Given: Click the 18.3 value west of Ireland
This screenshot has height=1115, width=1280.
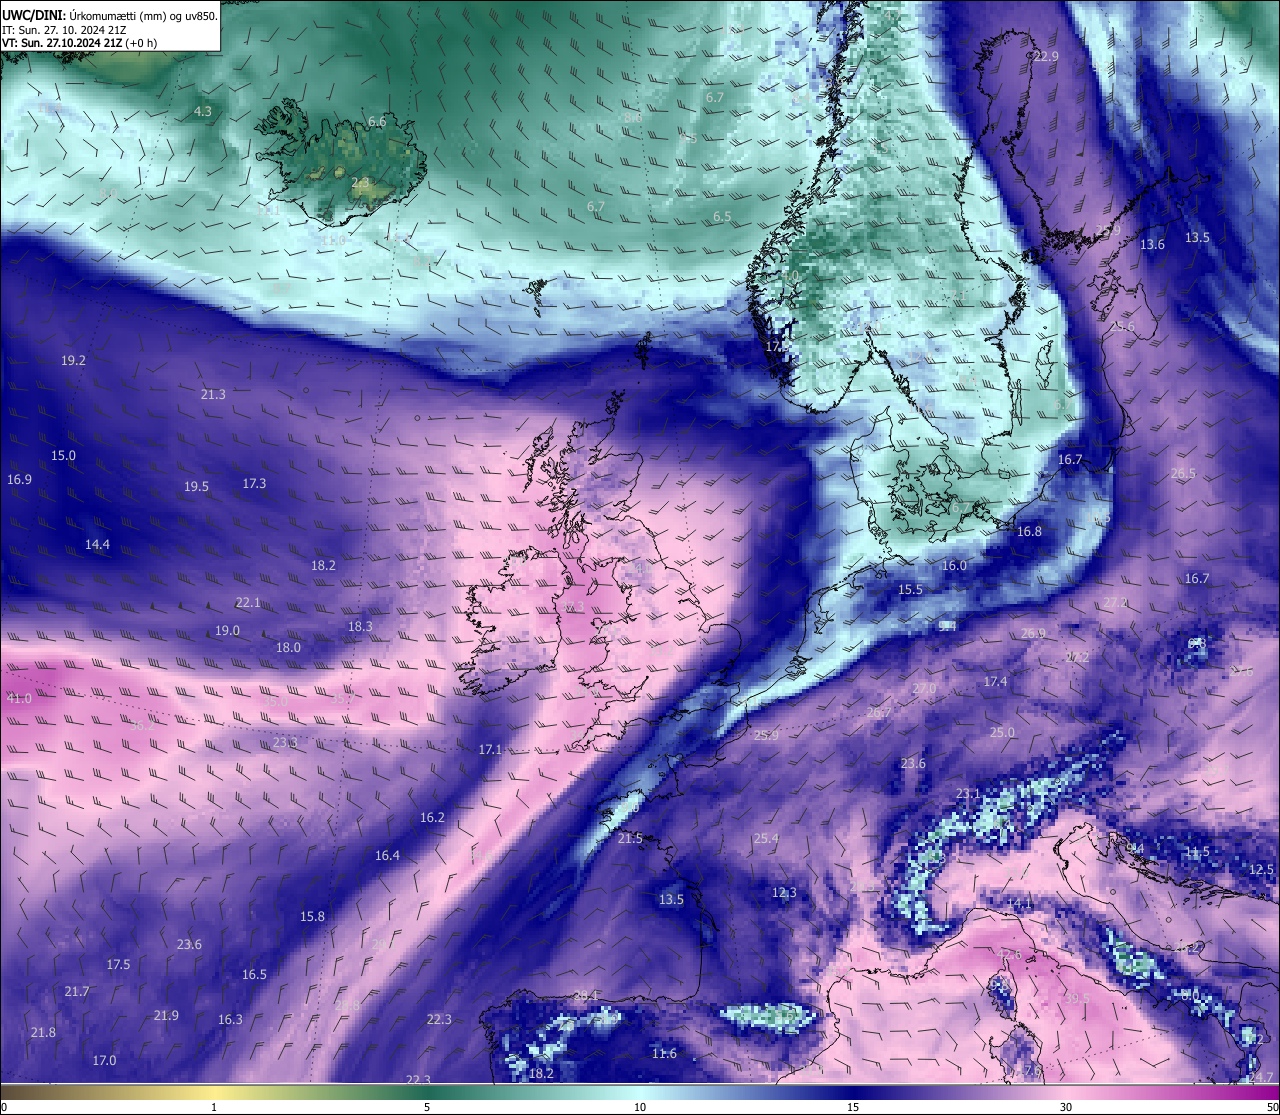Looking at the screenshot, I should click(360, 626).
